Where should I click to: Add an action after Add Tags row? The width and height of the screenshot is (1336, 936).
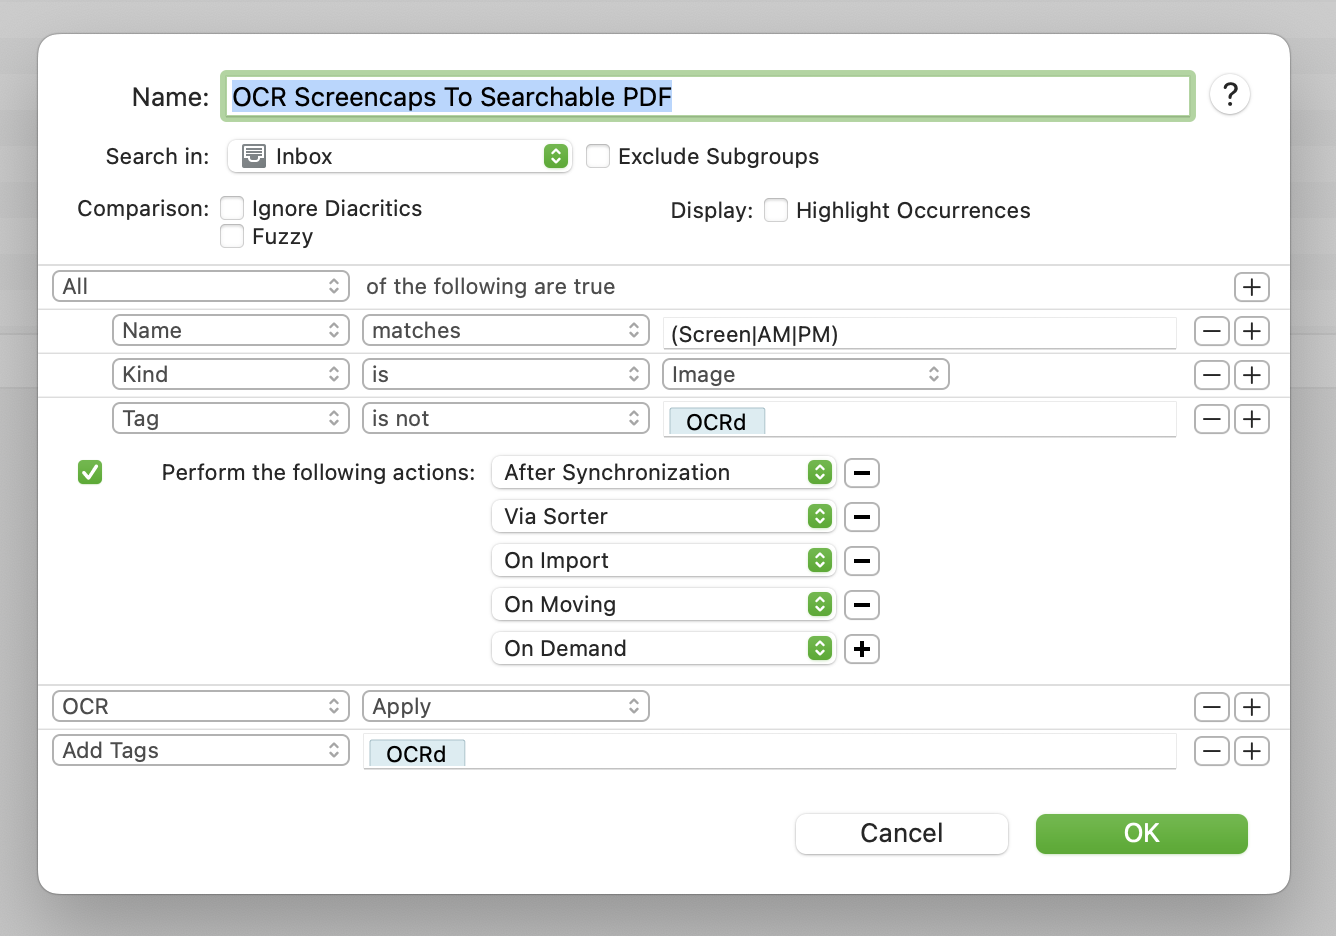[1251, 751]
